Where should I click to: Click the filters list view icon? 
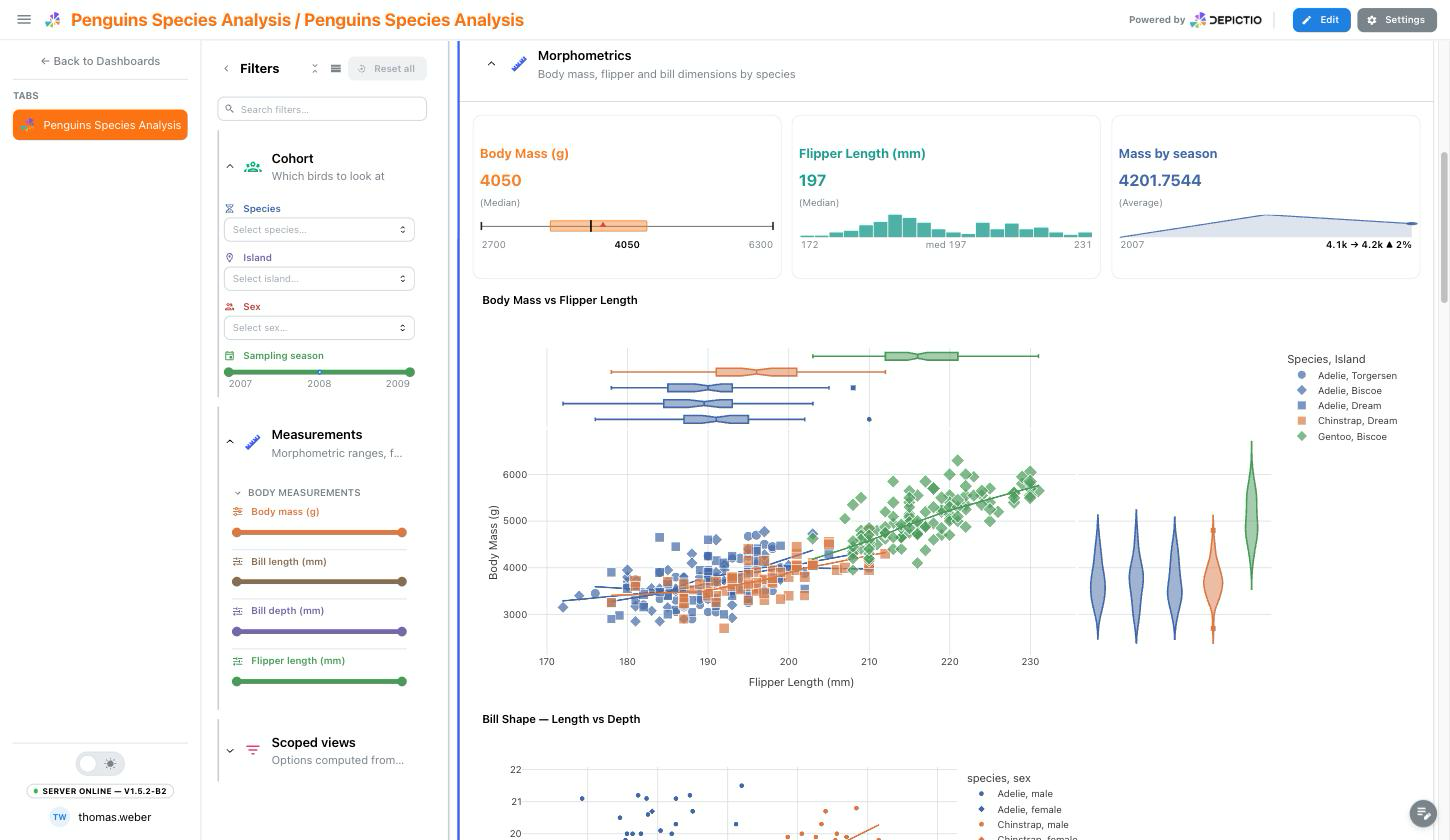(336, 69)
